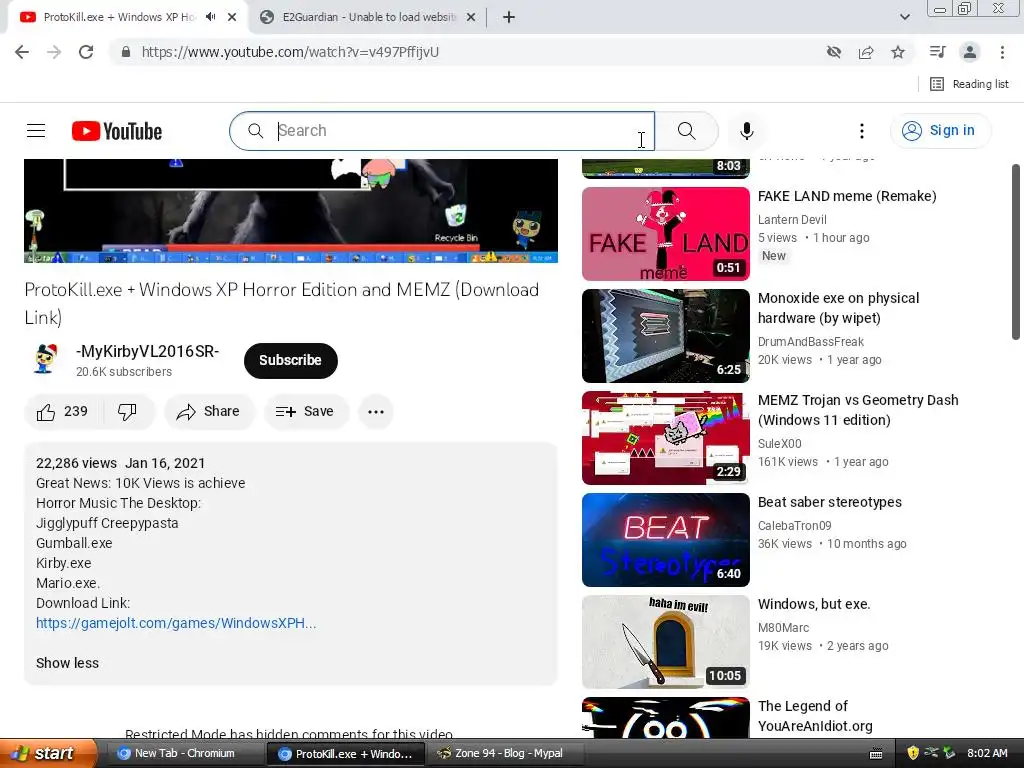Reload the YouTube page
This screenshot has width=1024, height=768.
86,52
